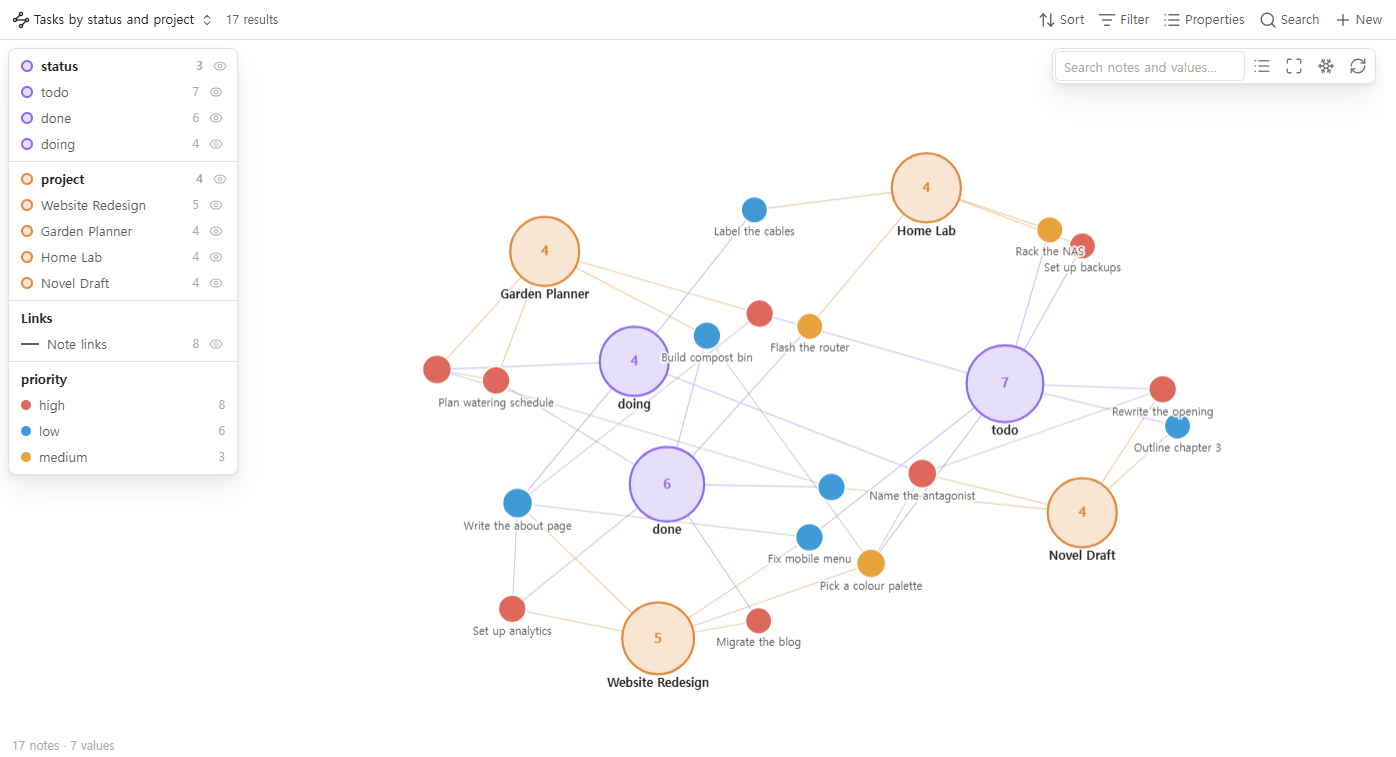Screen dimensions: 1396x757
Task: Toggle Novel Draft visibility in legend
Action: click(x=216, y=283)
